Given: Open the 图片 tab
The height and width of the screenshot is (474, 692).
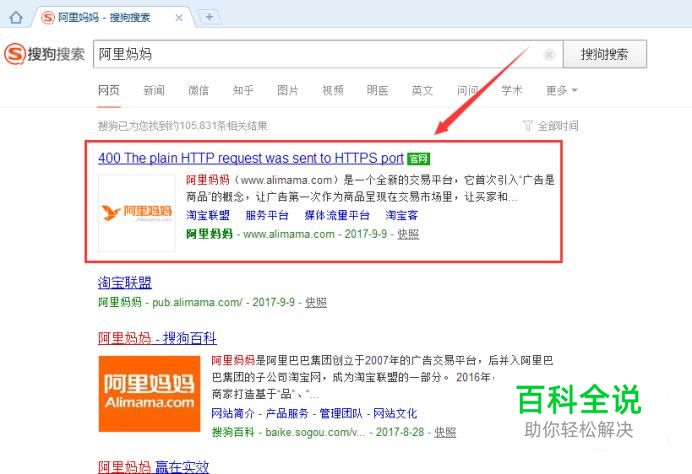Looking at the screenshot, I should click(288, 90).
